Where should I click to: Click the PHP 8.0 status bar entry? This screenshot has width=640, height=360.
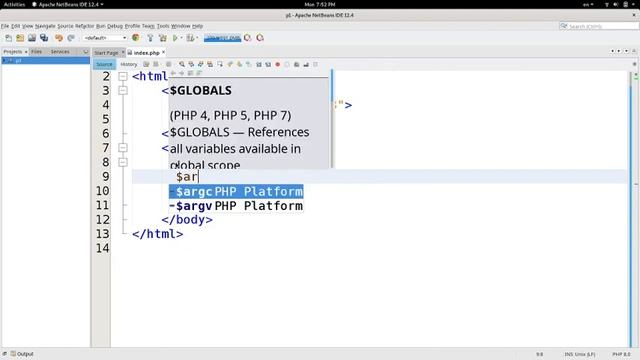pyautogui.click(x=621, y=354)
